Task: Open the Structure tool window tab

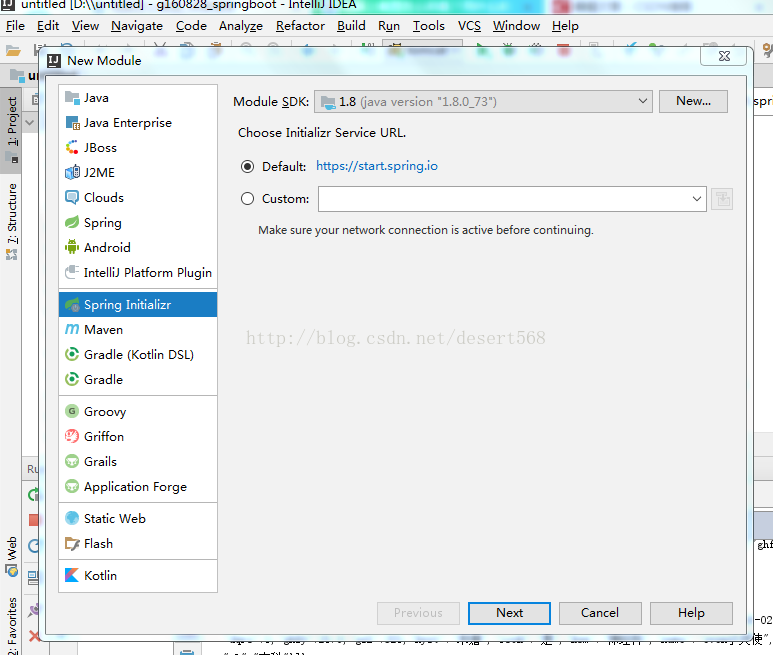Action: pyautogui.click(x=11, y=222)
